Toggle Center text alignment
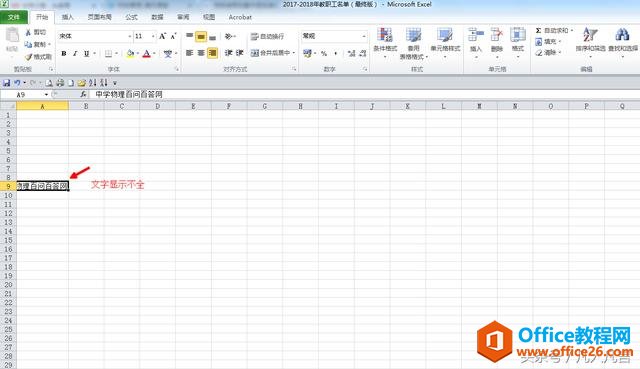 point(201,53)
